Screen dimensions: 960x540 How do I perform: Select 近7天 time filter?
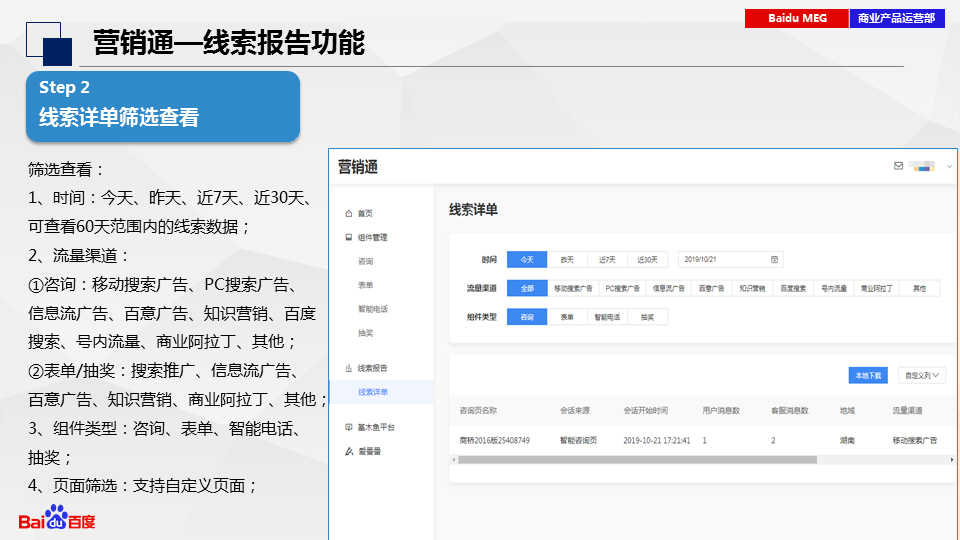(607, 260)
